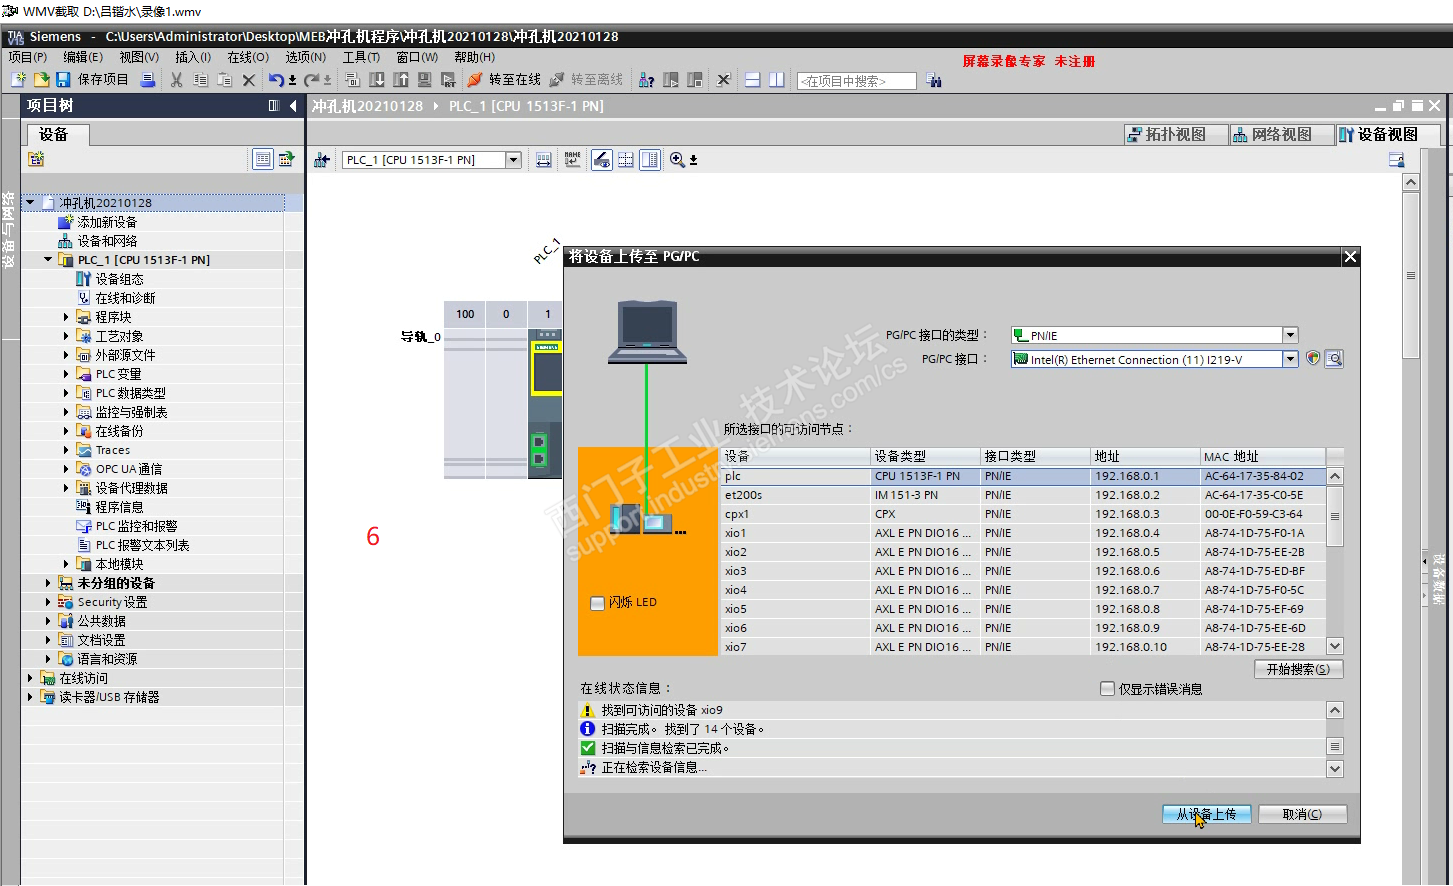This screenshot has width=1453, height=886.
Task: Click the Cut scissors icon
Action: (177, 80)
